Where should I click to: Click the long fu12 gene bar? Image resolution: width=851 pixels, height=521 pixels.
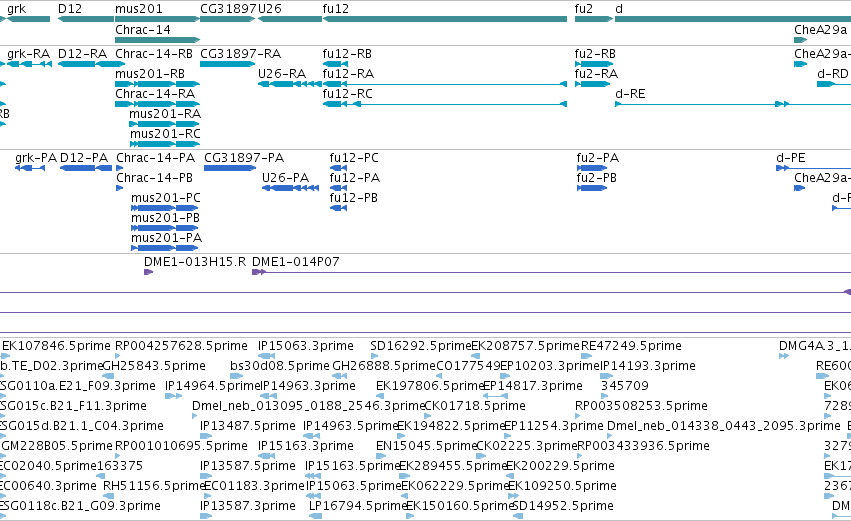point(445,19)
